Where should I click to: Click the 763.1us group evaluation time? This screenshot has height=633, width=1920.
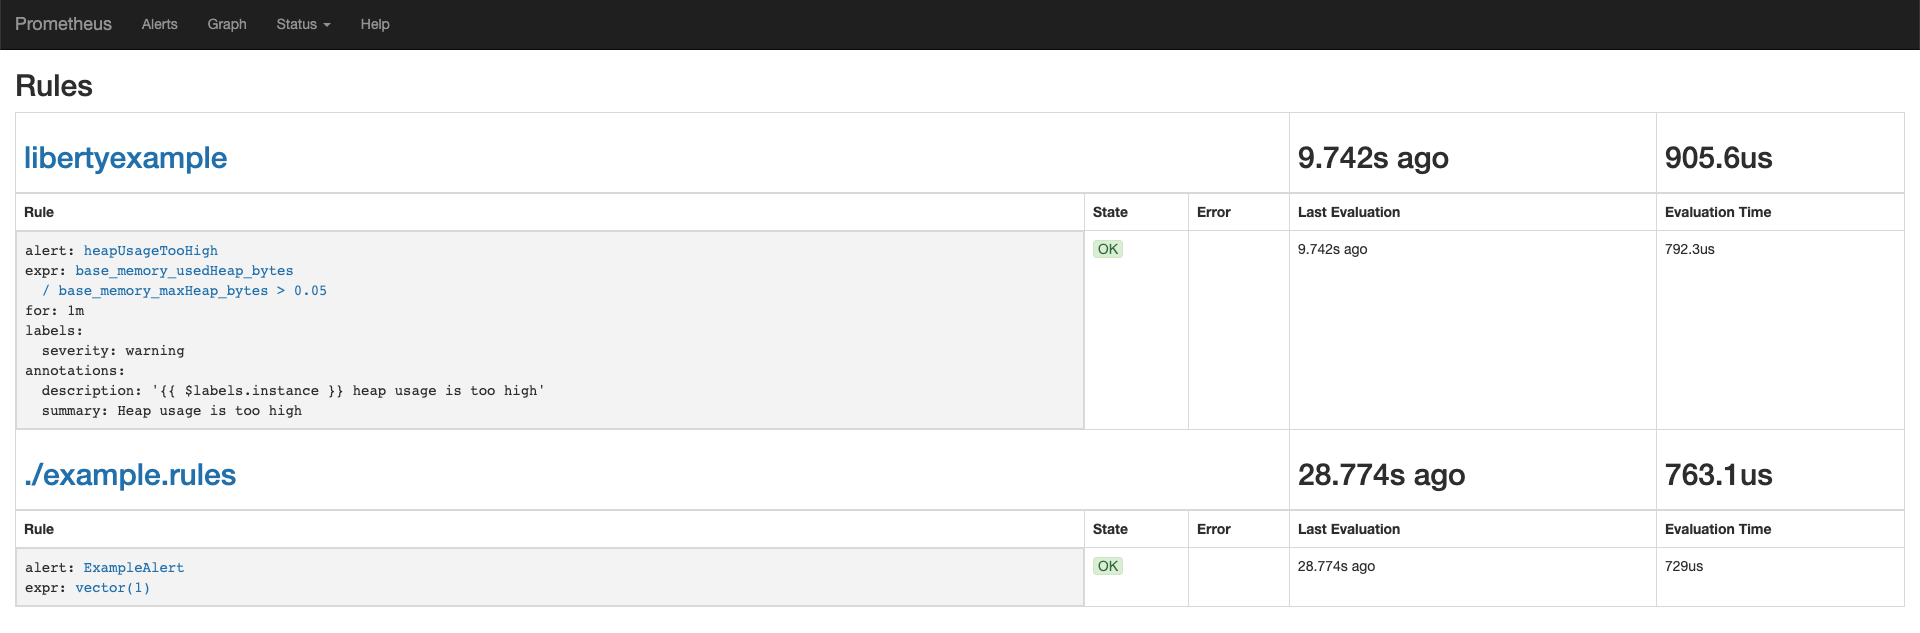[x=1718, y=475]
